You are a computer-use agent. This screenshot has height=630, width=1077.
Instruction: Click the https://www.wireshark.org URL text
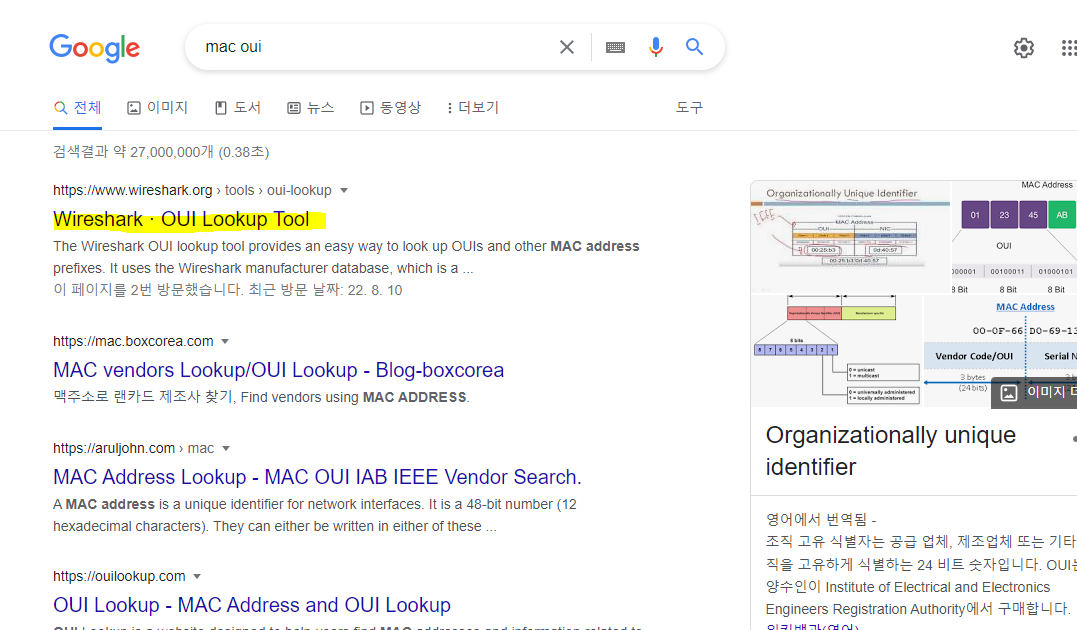[133, 190]
